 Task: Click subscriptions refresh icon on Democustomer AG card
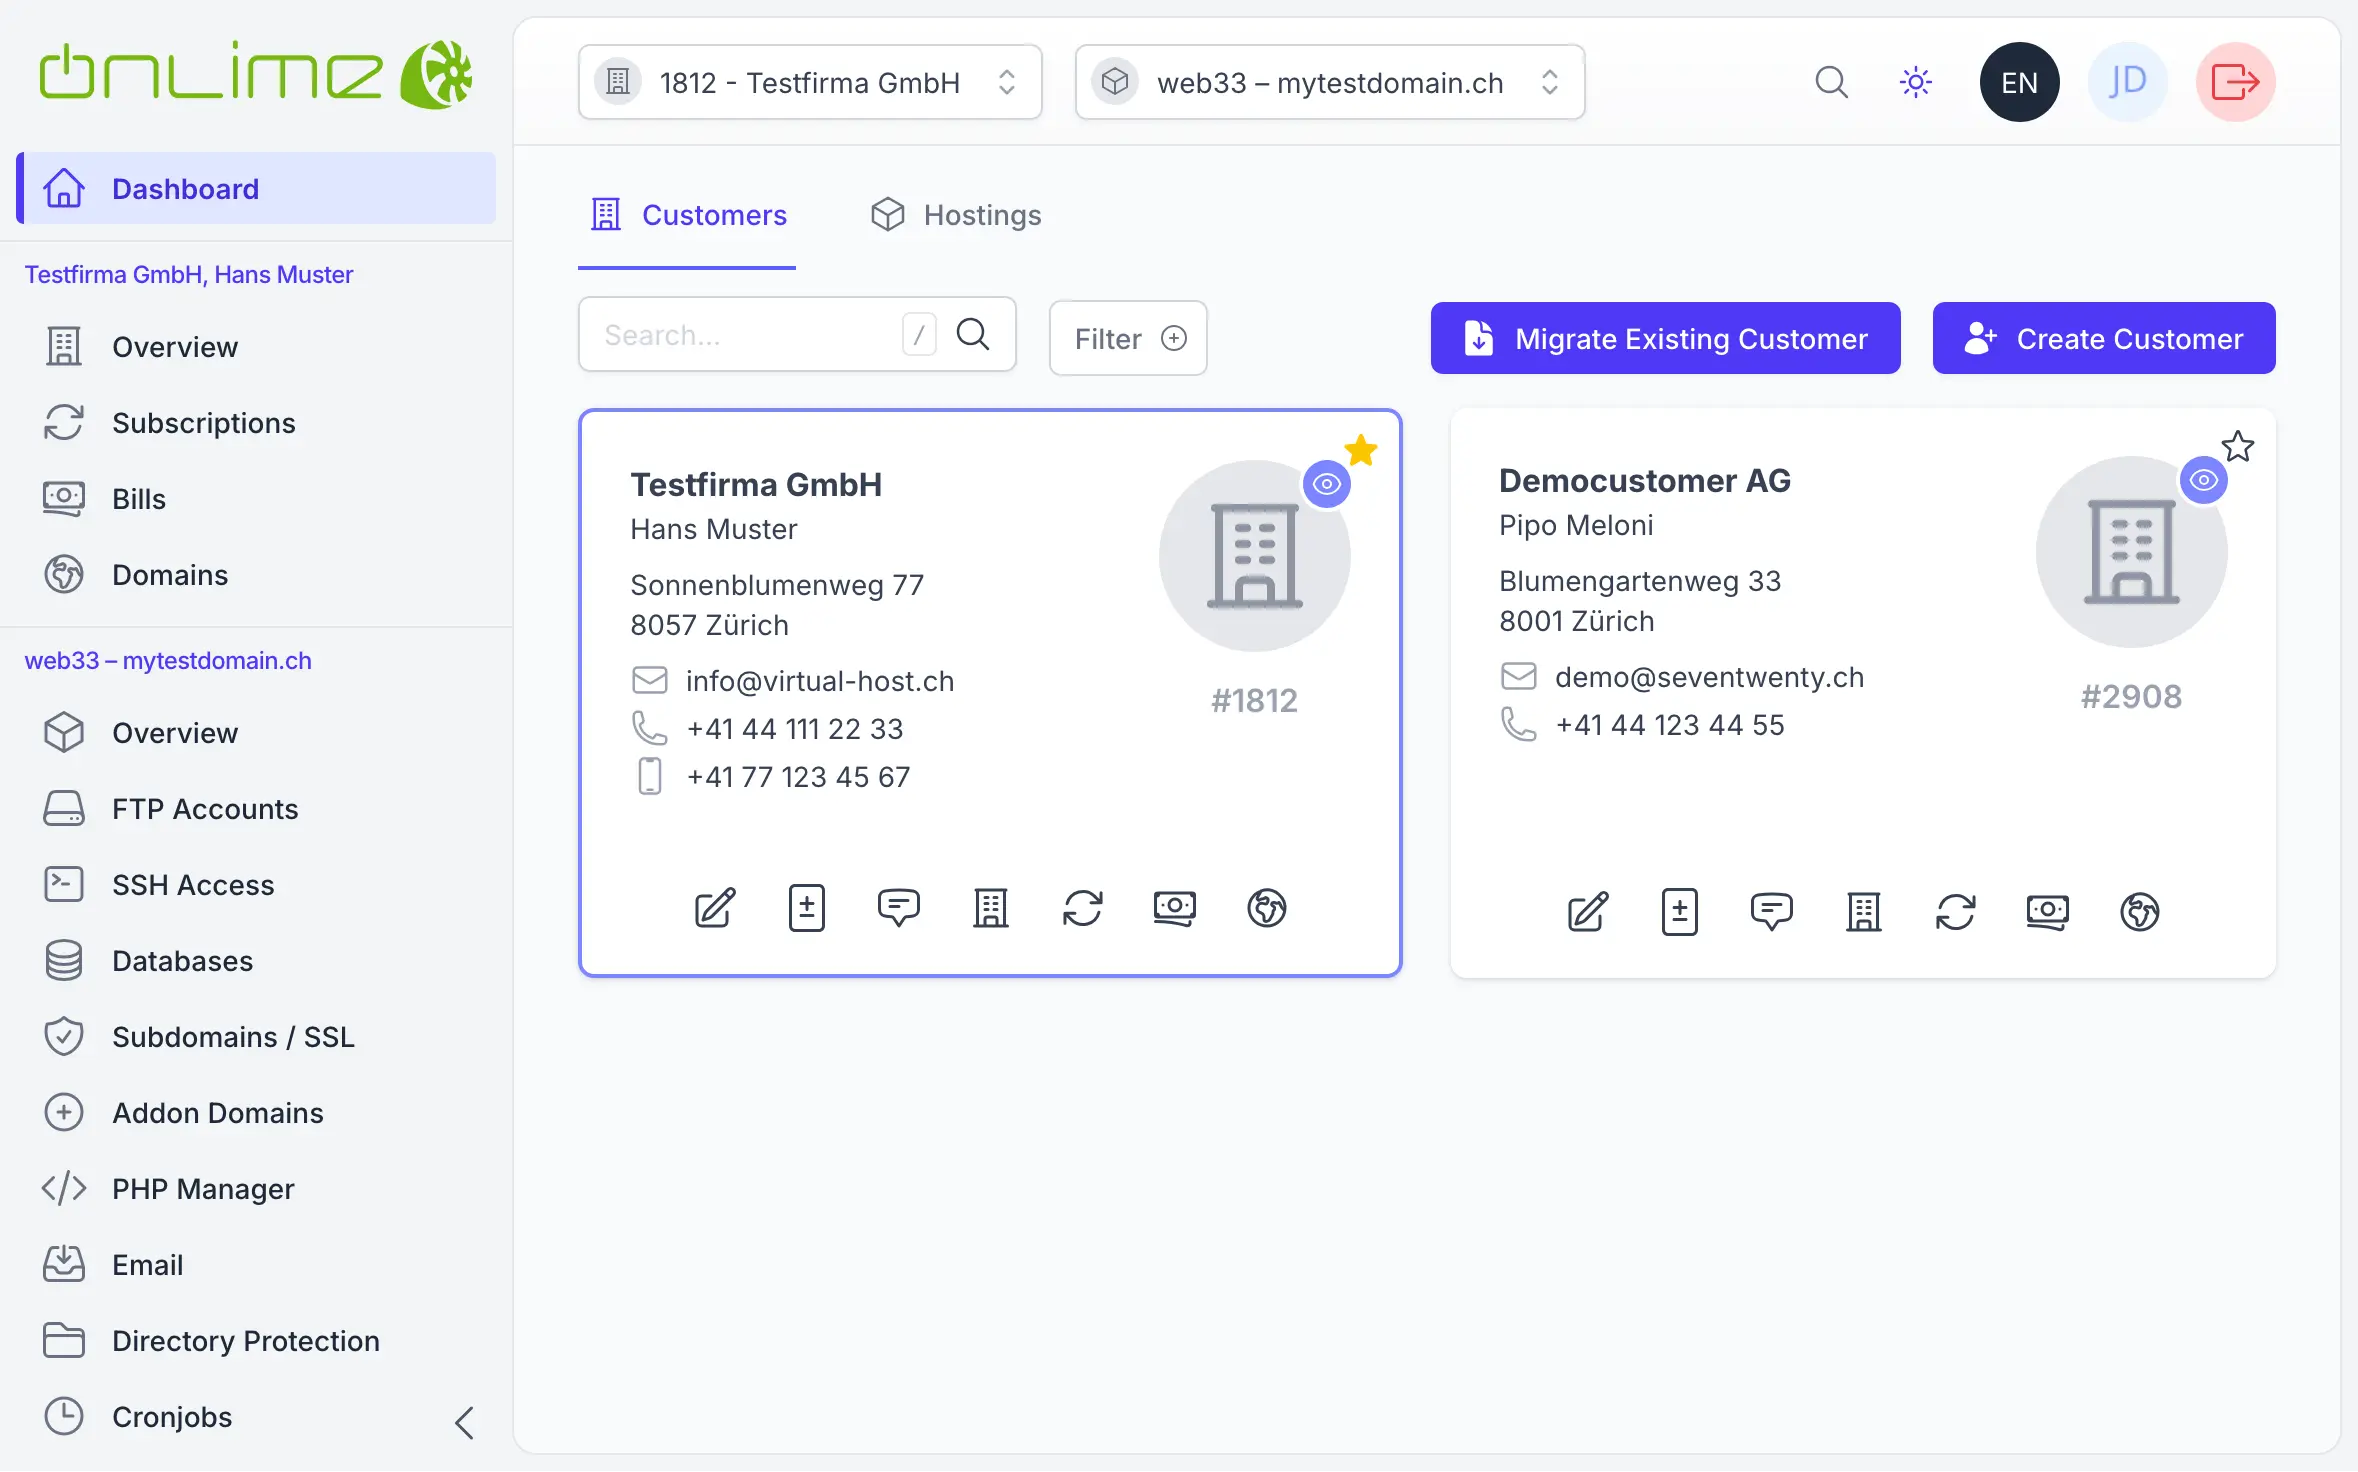(1955, 912)
